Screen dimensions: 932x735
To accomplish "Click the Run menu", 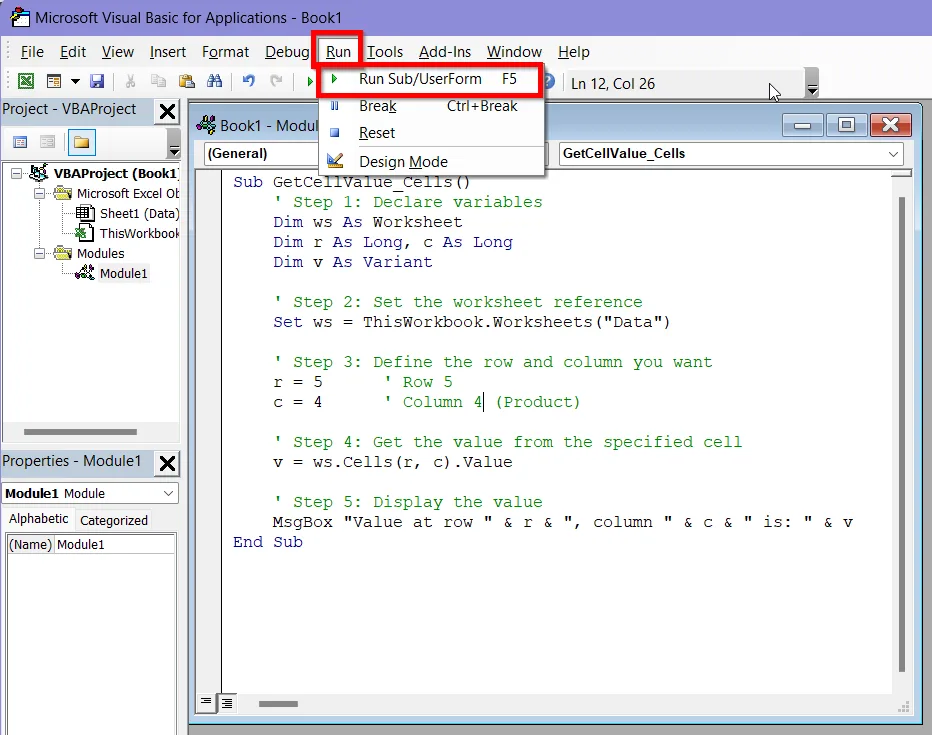I will pos(338,52).
